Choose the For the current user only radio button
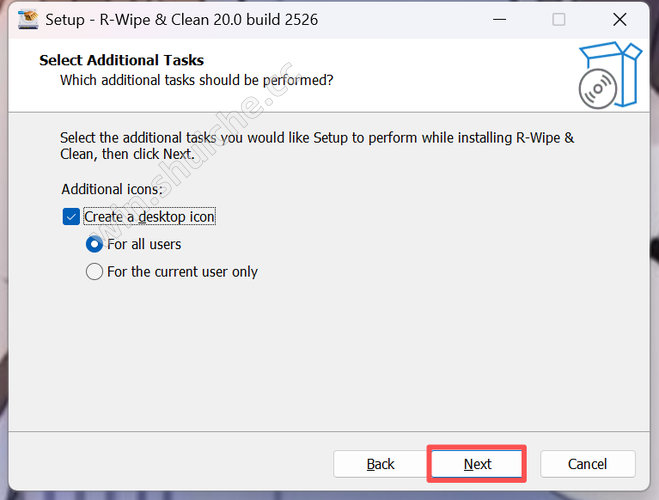 [x=95, y=271]
